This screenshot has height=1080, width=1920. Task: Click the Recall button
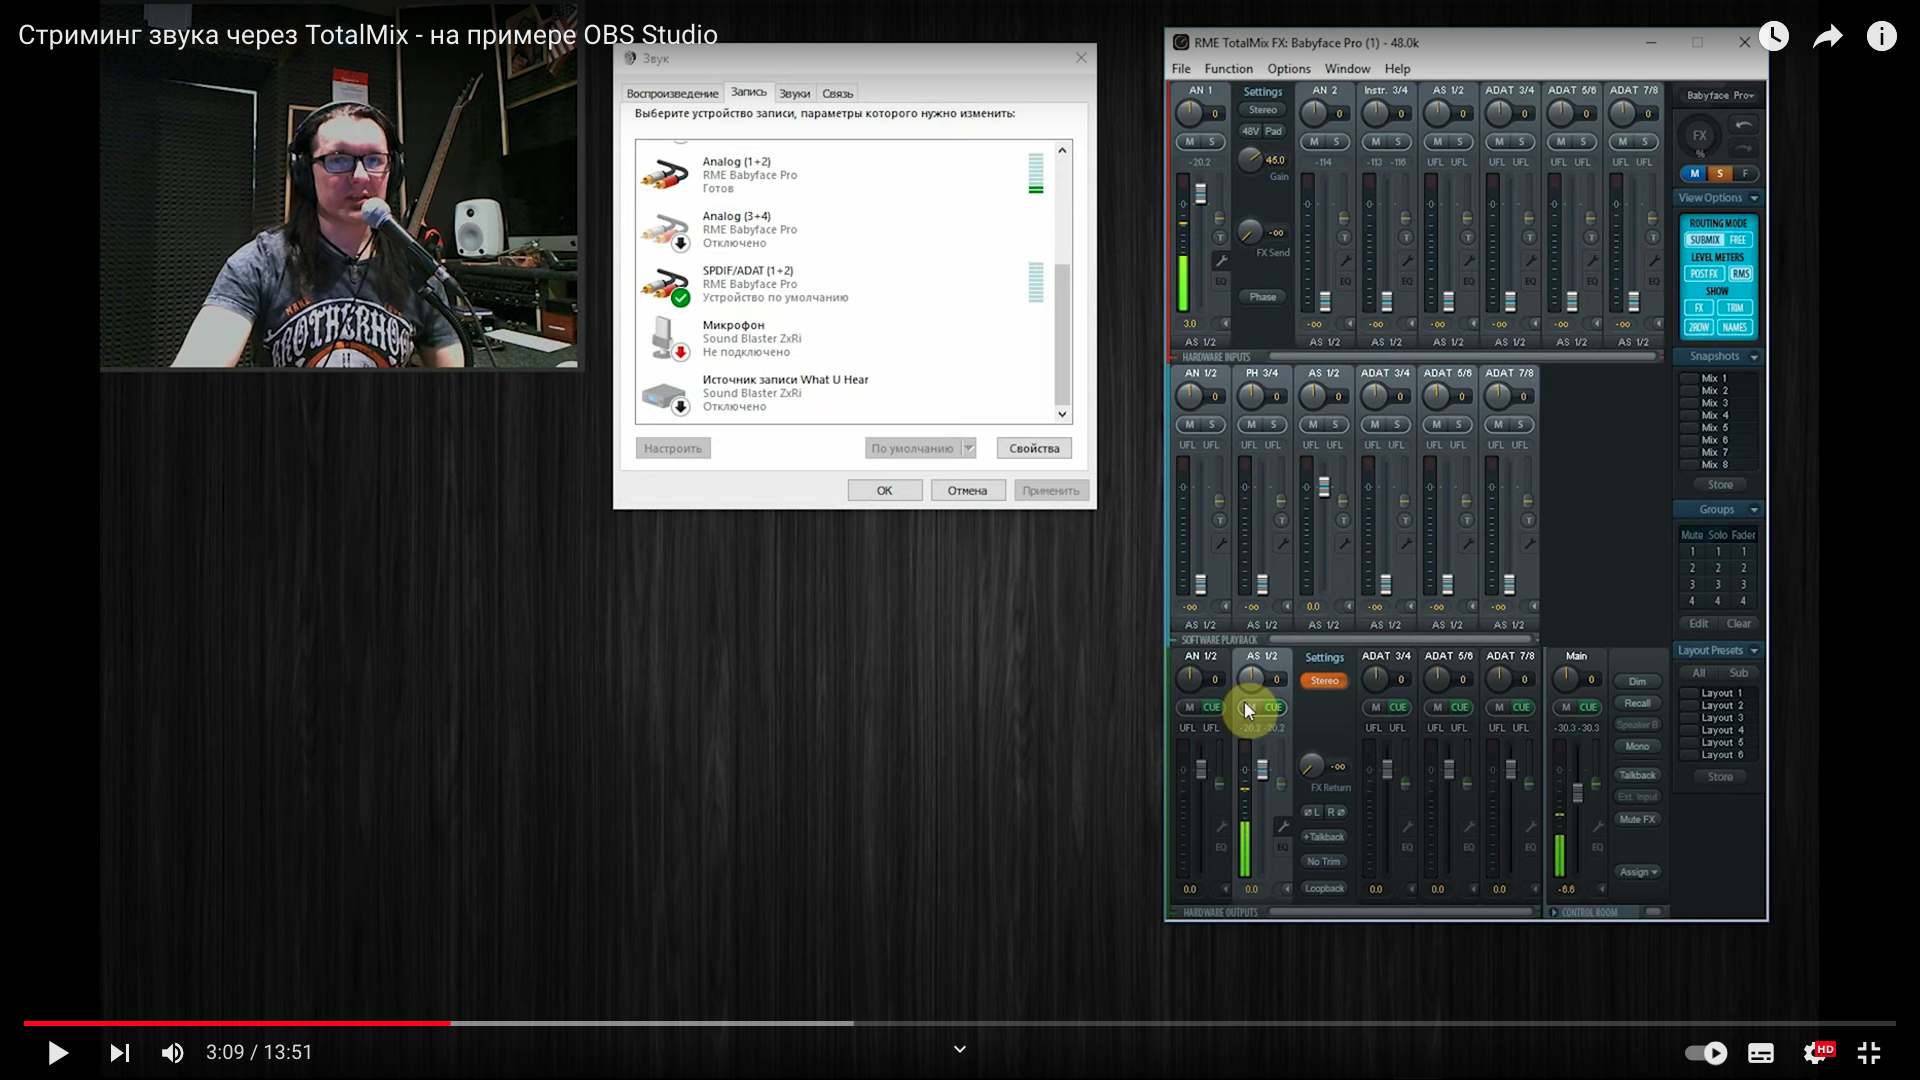(1637, 703)
